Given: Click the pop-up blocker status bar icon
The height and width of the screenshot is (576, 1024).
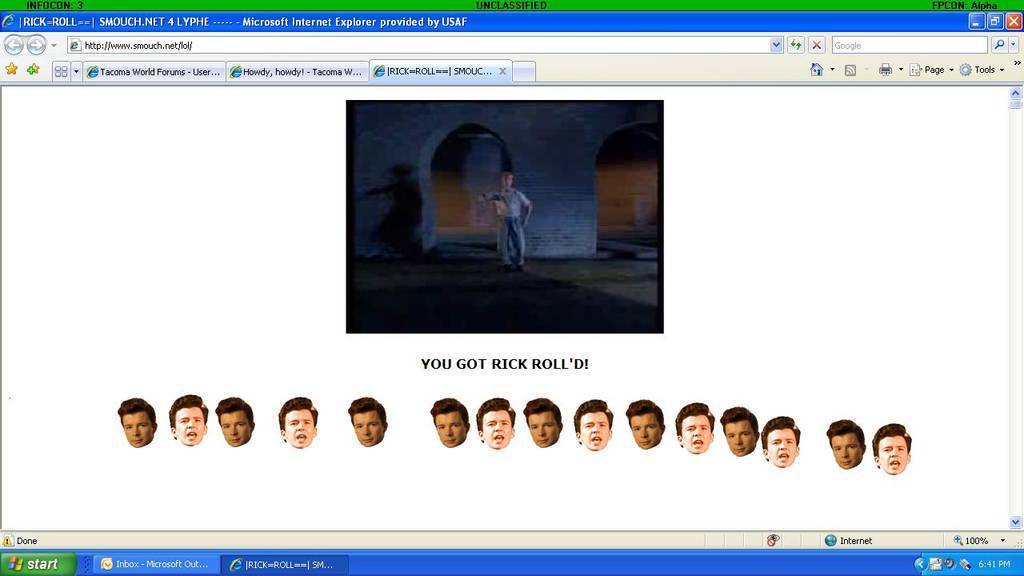Looking at the screenshot, I should (x=773, y=541).
